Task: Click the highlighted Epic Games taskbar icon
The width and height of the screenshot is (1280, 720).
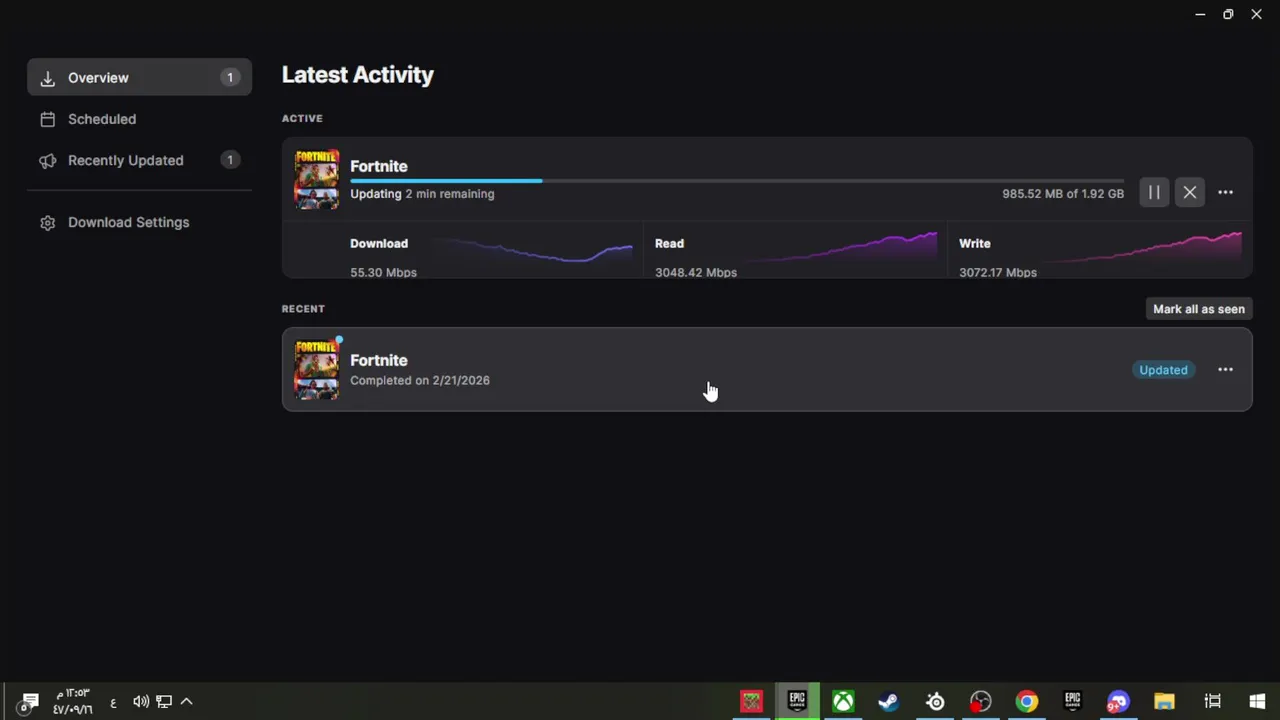Action: click(797, 701)
